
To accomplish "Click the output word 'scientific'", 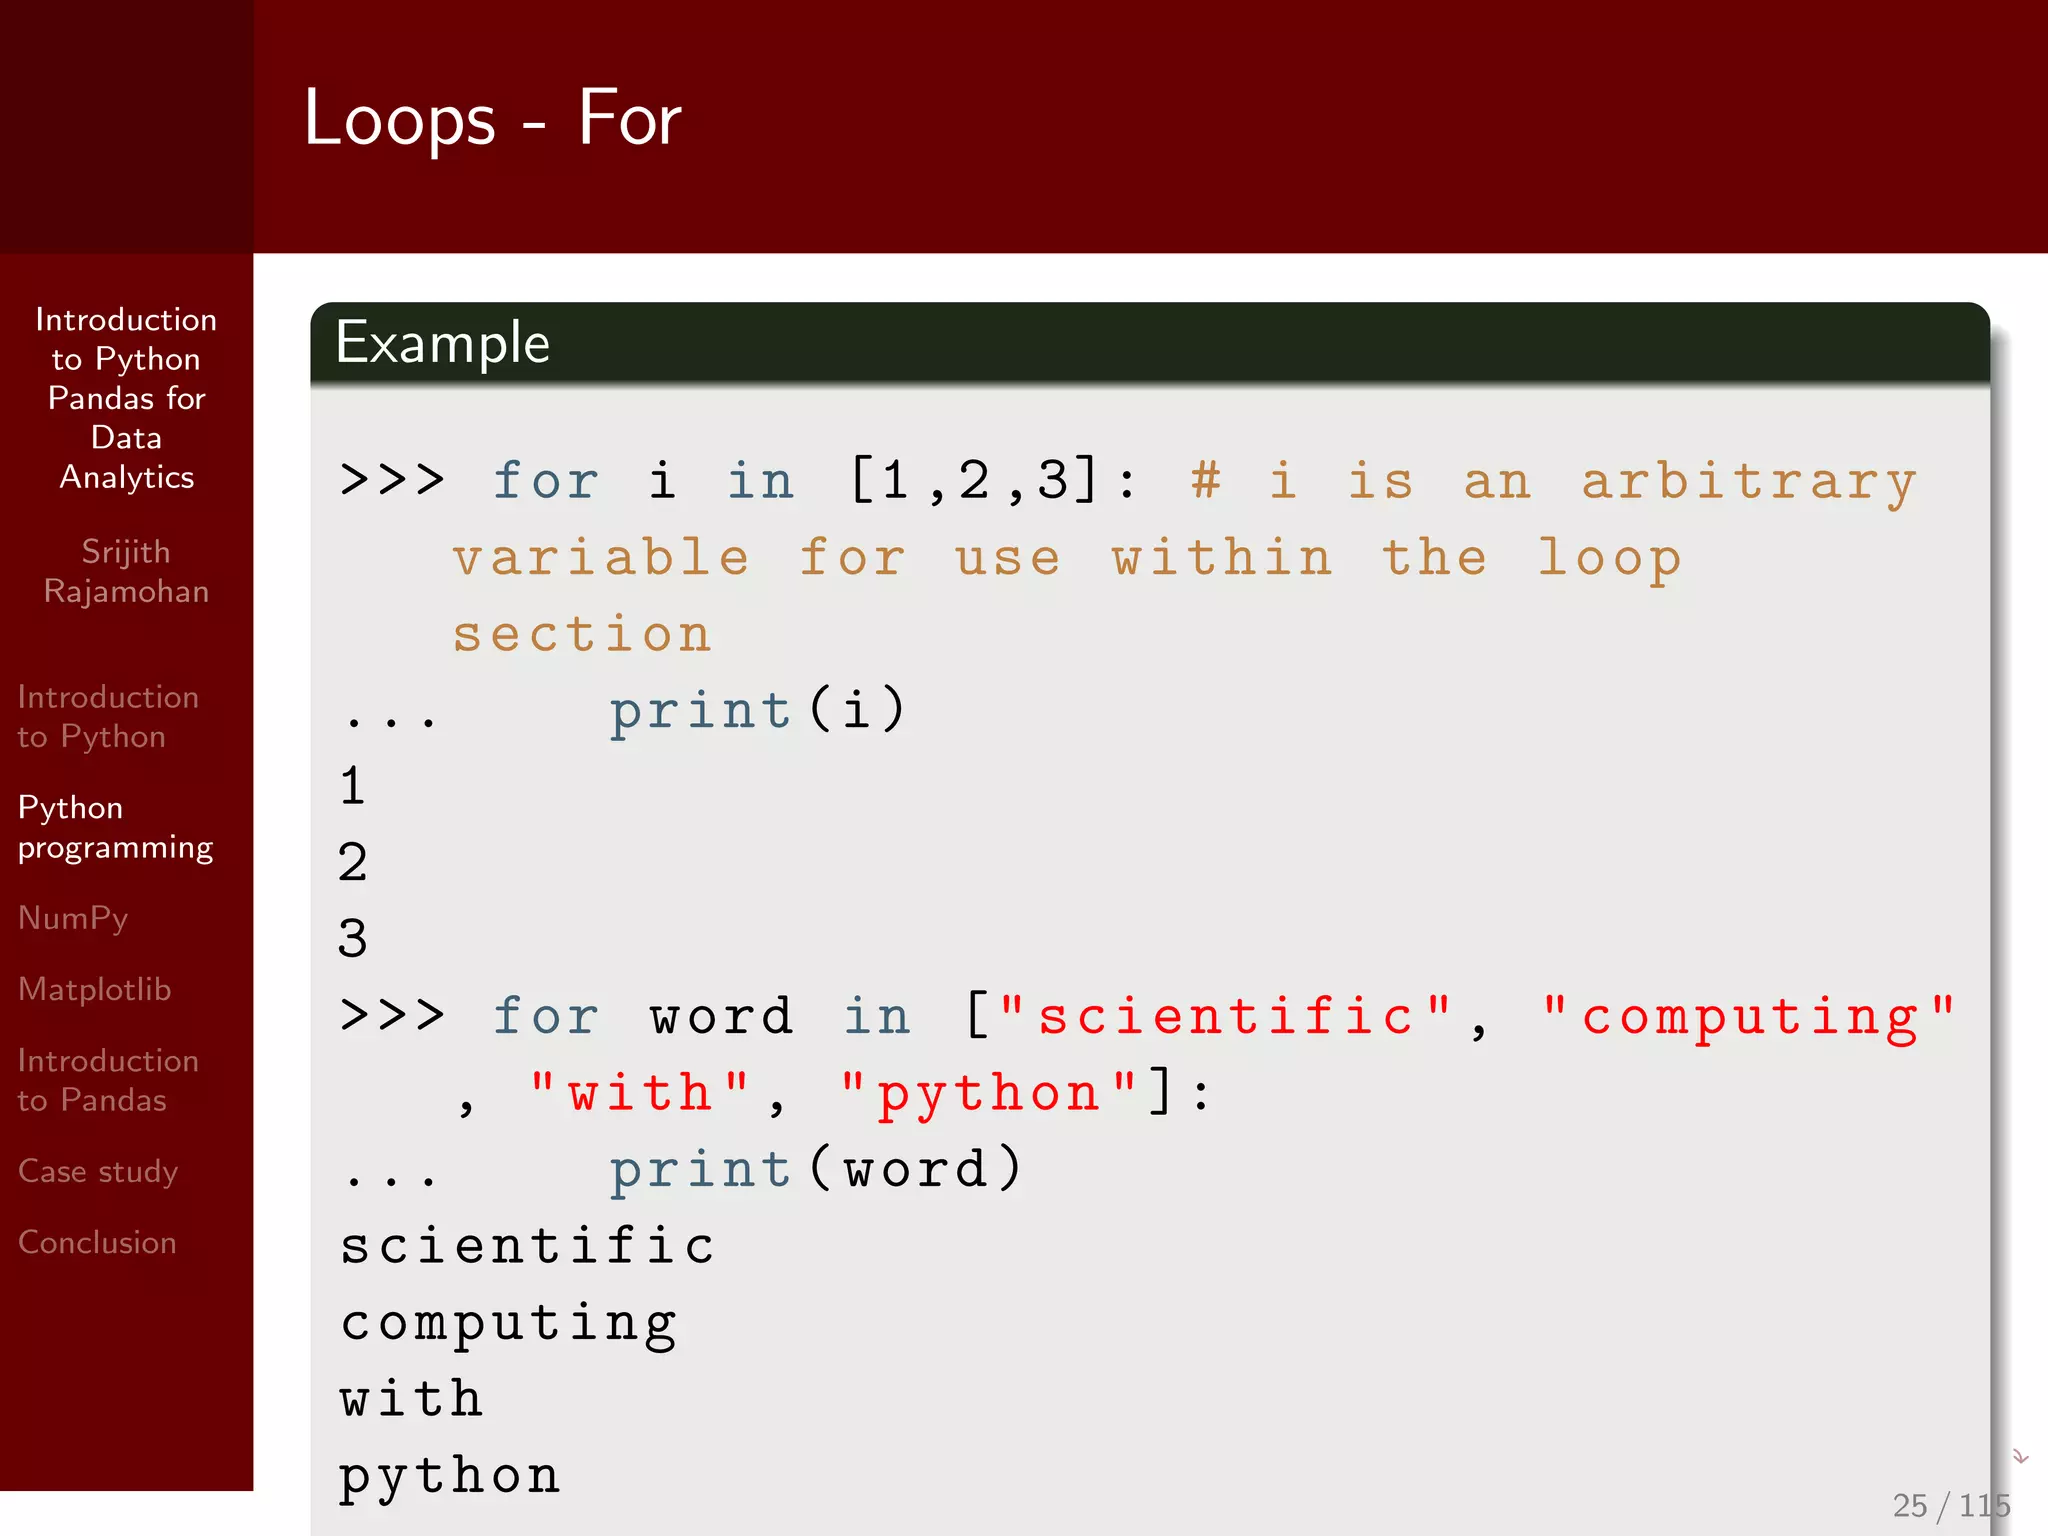I will [527, 1246].
